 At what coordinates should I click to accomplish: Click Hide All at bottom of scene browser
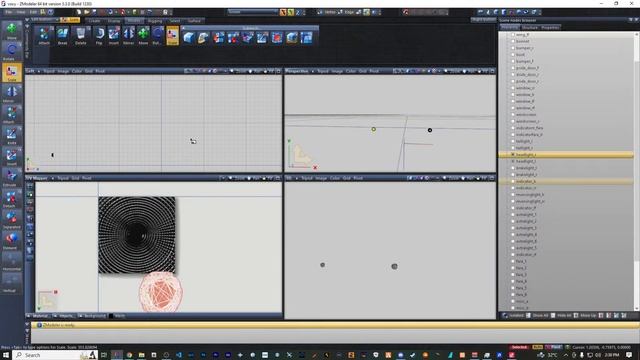[x=561, y=316]
